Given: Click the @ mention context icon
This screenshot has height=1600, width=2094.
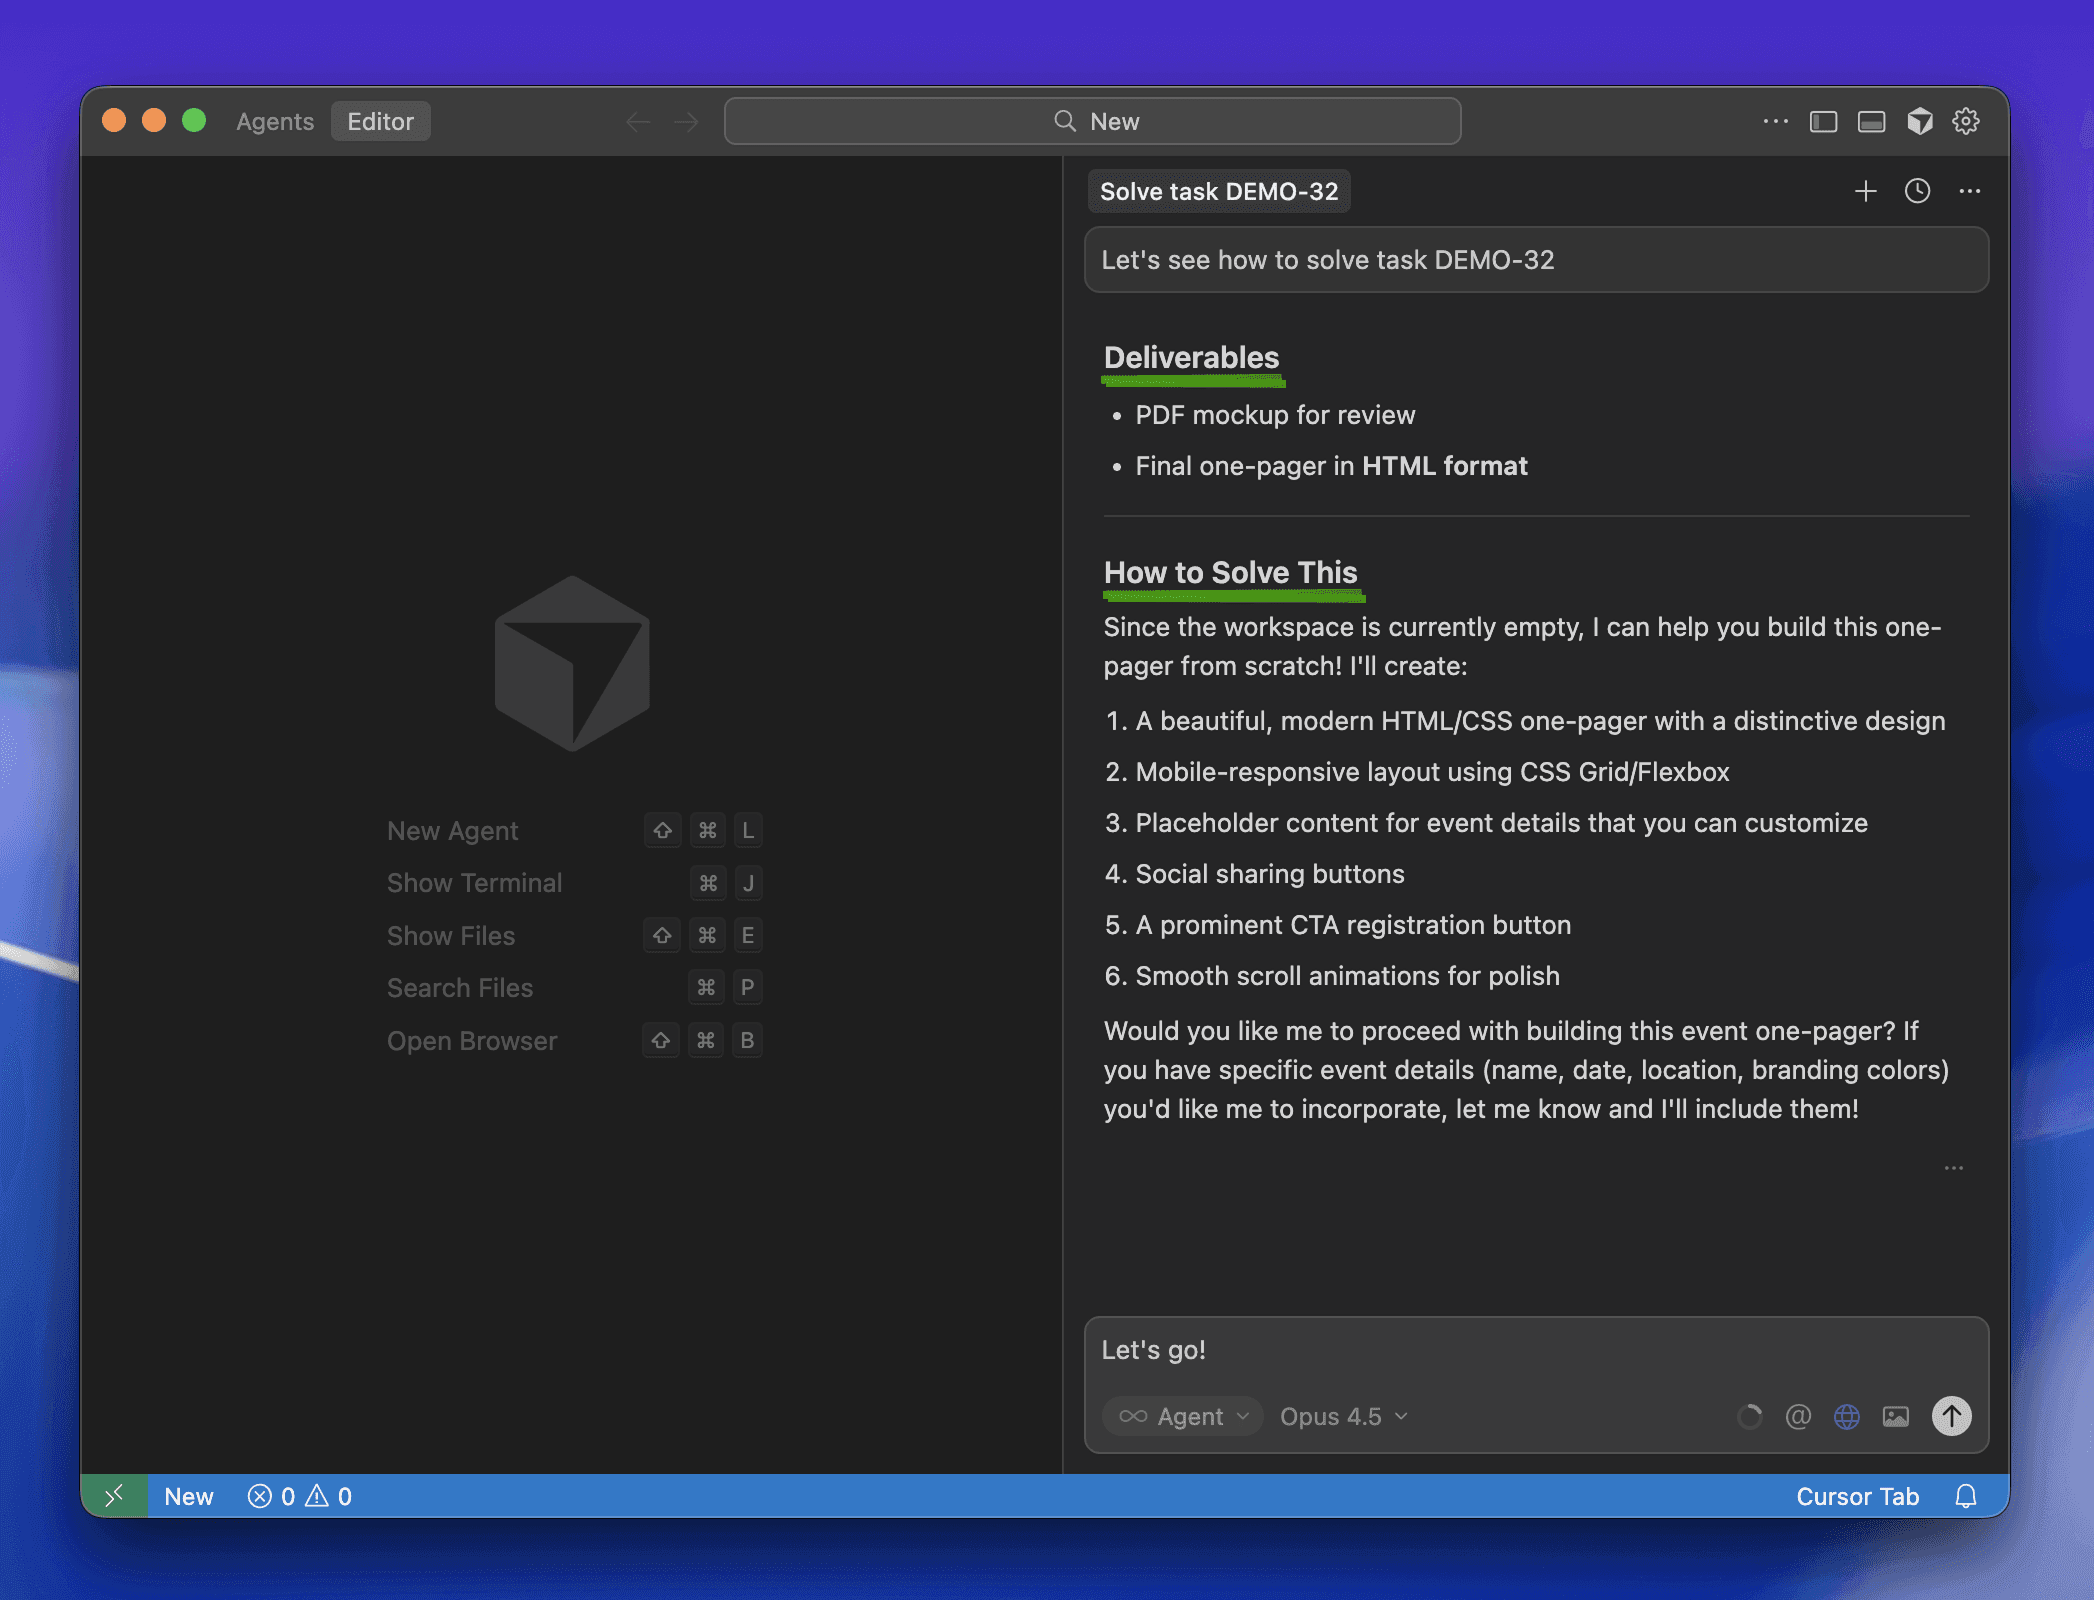Looking at the screenshot, I should 1798,1416.
